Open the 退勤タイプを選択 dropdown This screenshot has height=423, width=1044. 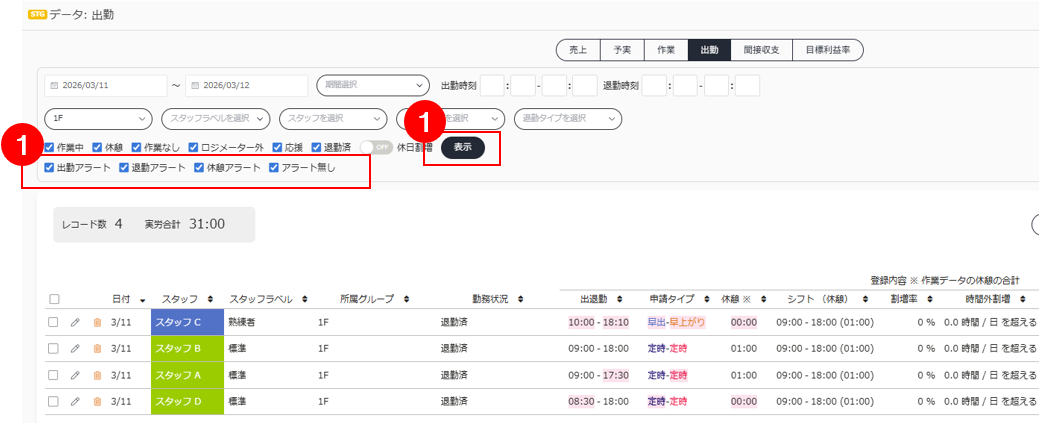click(568, 118)
